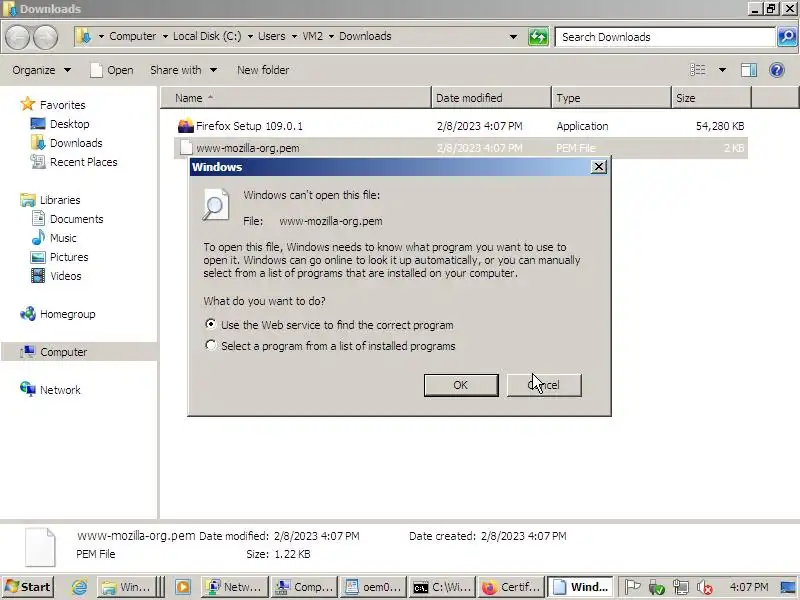800x600 pixels.
Task: Expand the arrow after Users breadcrumb
Action: [294, 37]
